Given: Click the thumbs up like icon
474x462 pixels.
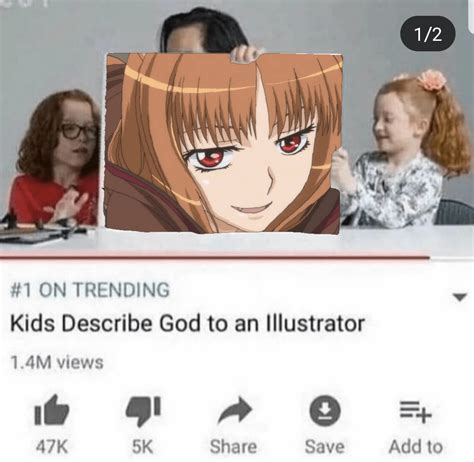Looking at the screenshot, I should tap(52, 410).
